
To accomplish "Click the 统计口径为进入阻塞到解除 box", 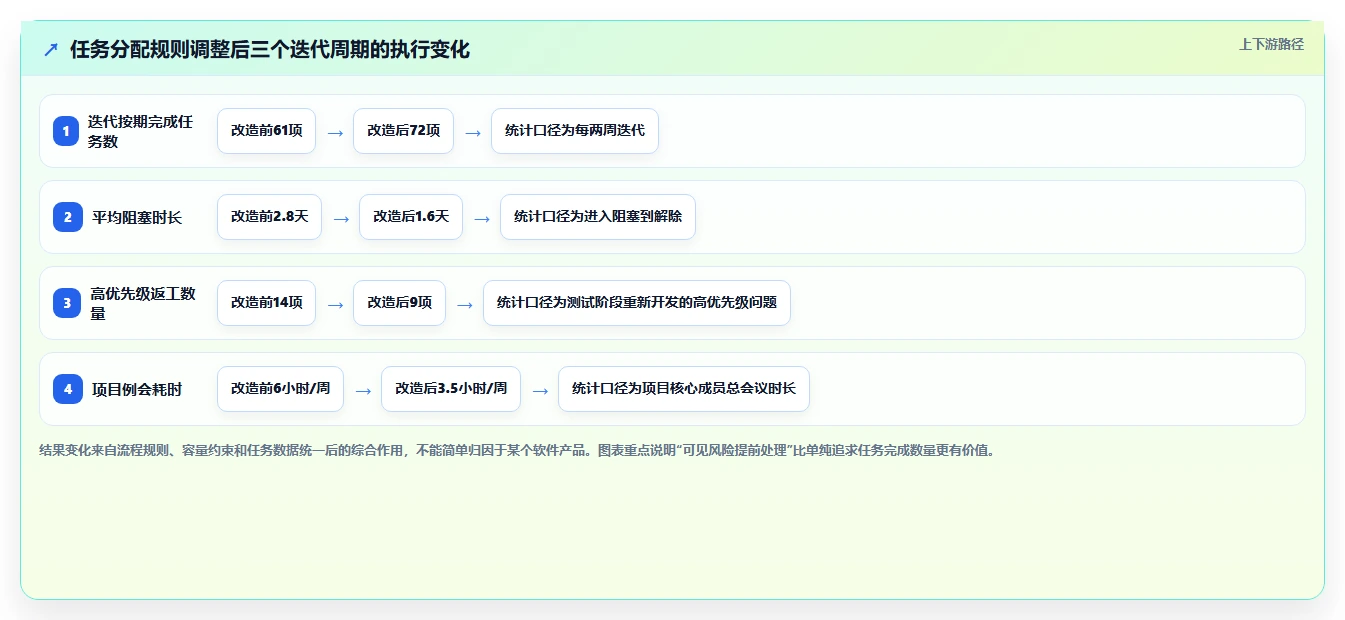I will [598, 217].
